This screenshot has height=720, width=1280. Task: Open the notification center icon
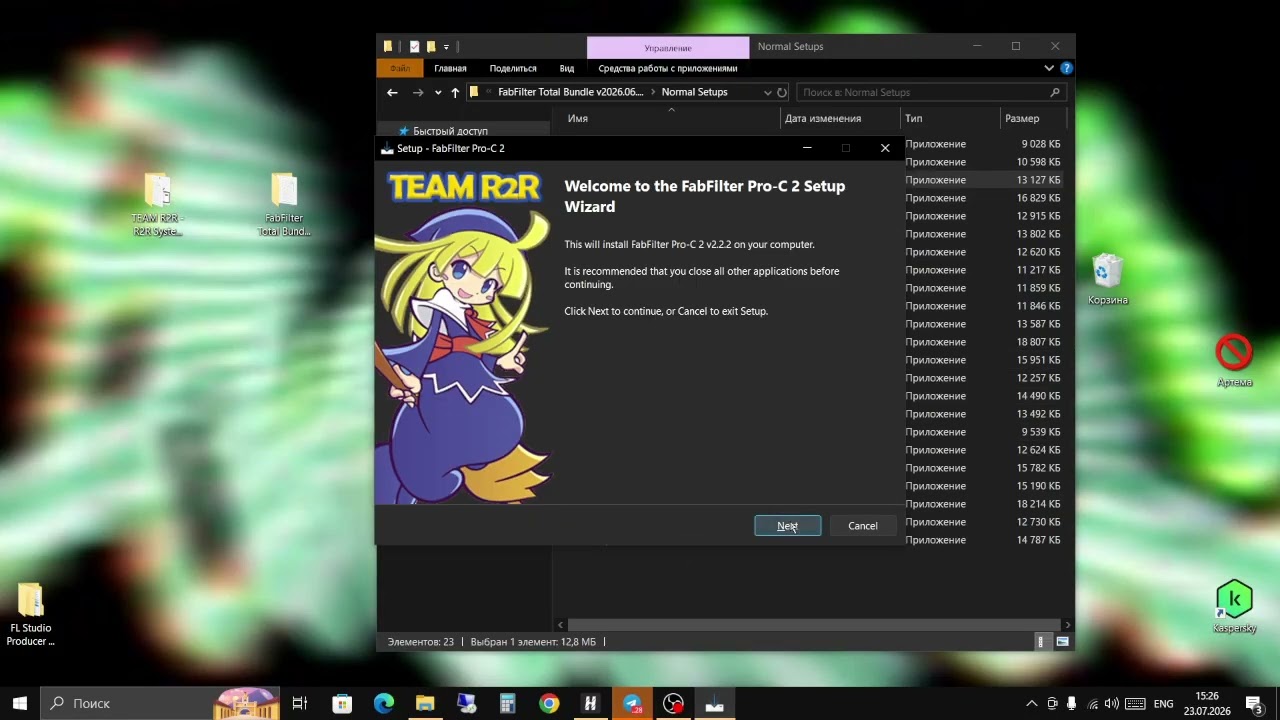tap(1254, 703)
